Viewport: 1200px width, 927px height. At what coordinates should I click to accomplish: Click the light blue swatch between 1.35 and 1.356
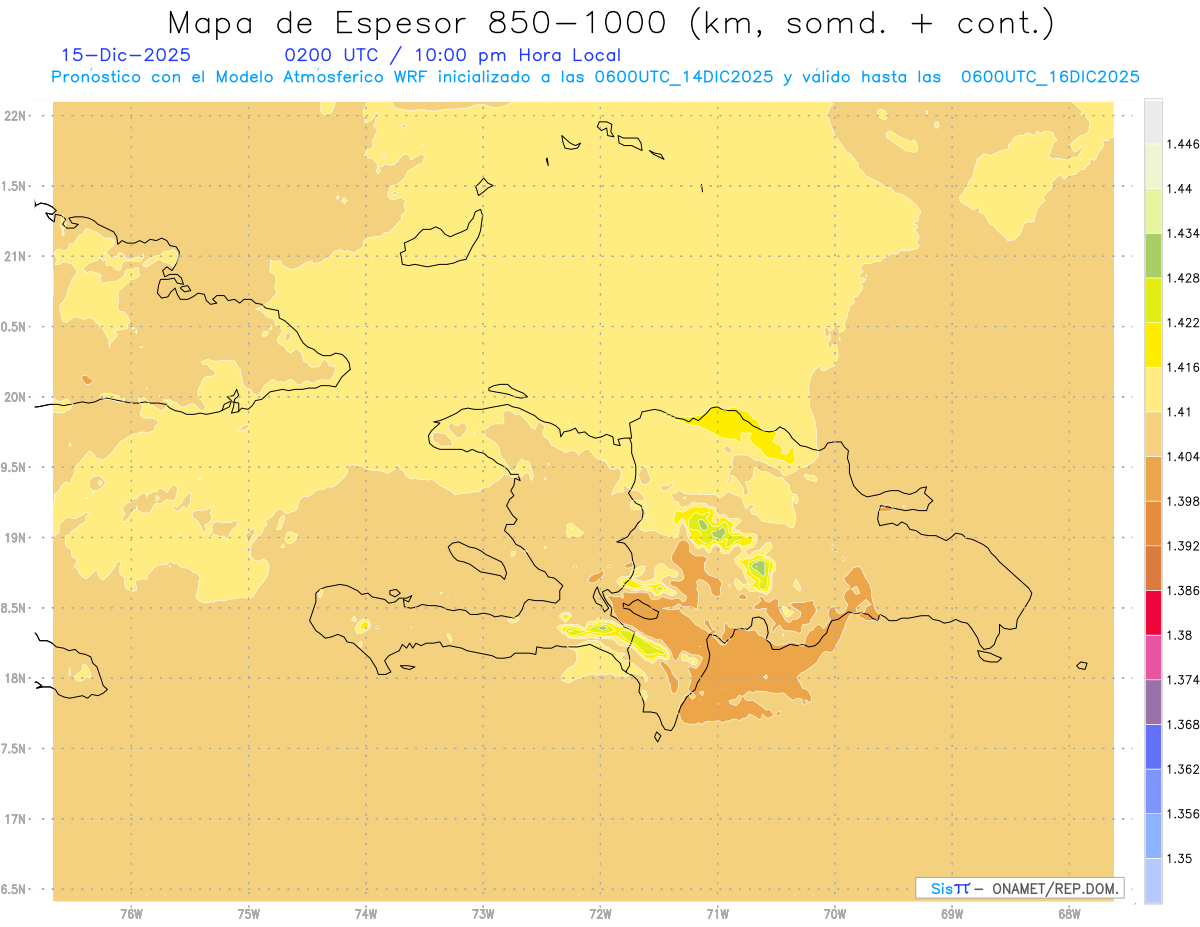(1153, 836)
